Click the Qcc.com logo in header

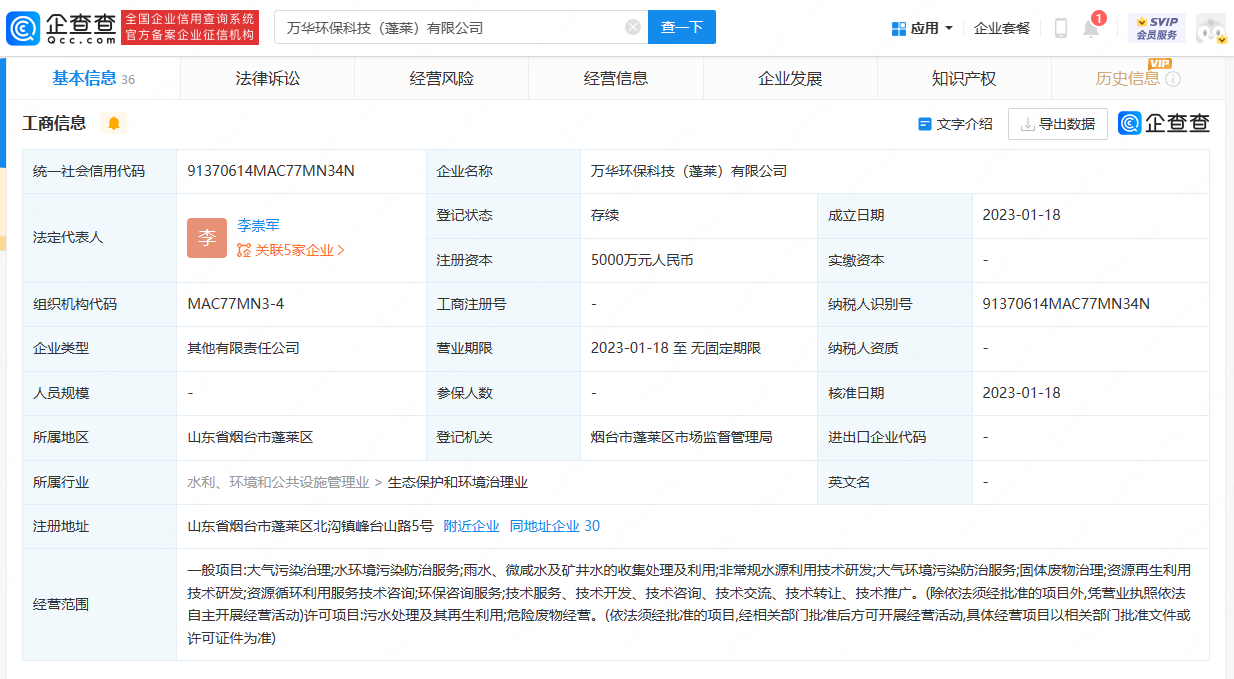61,28
